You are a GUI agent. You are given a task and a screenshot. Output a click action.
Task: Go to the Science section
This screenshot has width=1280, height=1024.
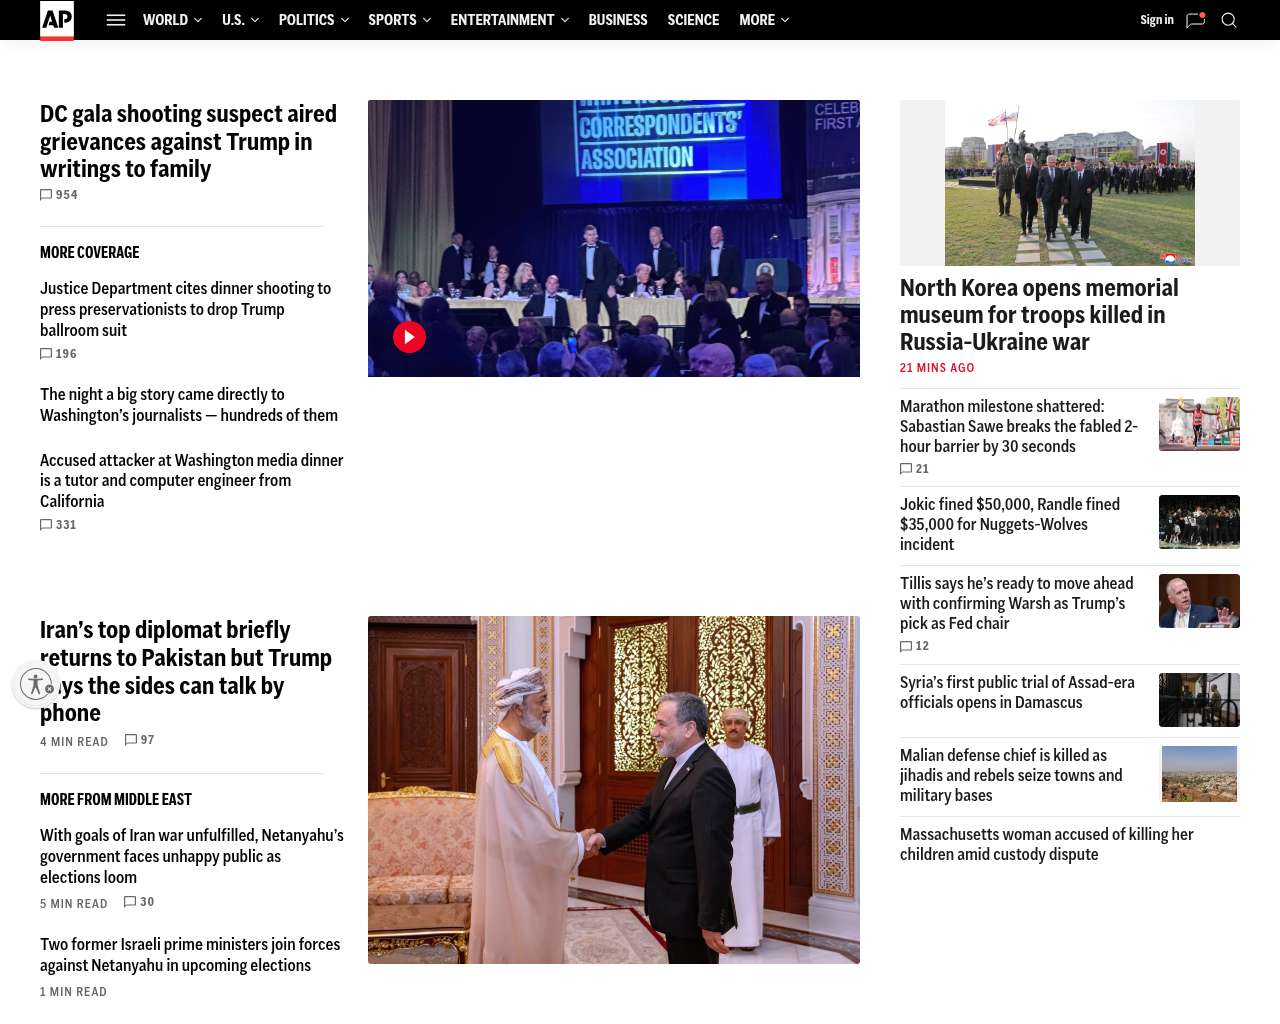tap(693, 20)
